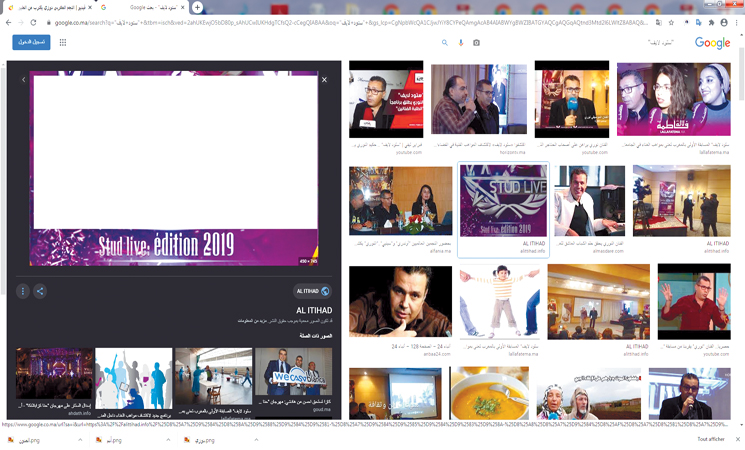Click the Google logo
Image resolution: width=745 pixels, height=450 pixels.
pyautogui.click(x=712, y=43)
